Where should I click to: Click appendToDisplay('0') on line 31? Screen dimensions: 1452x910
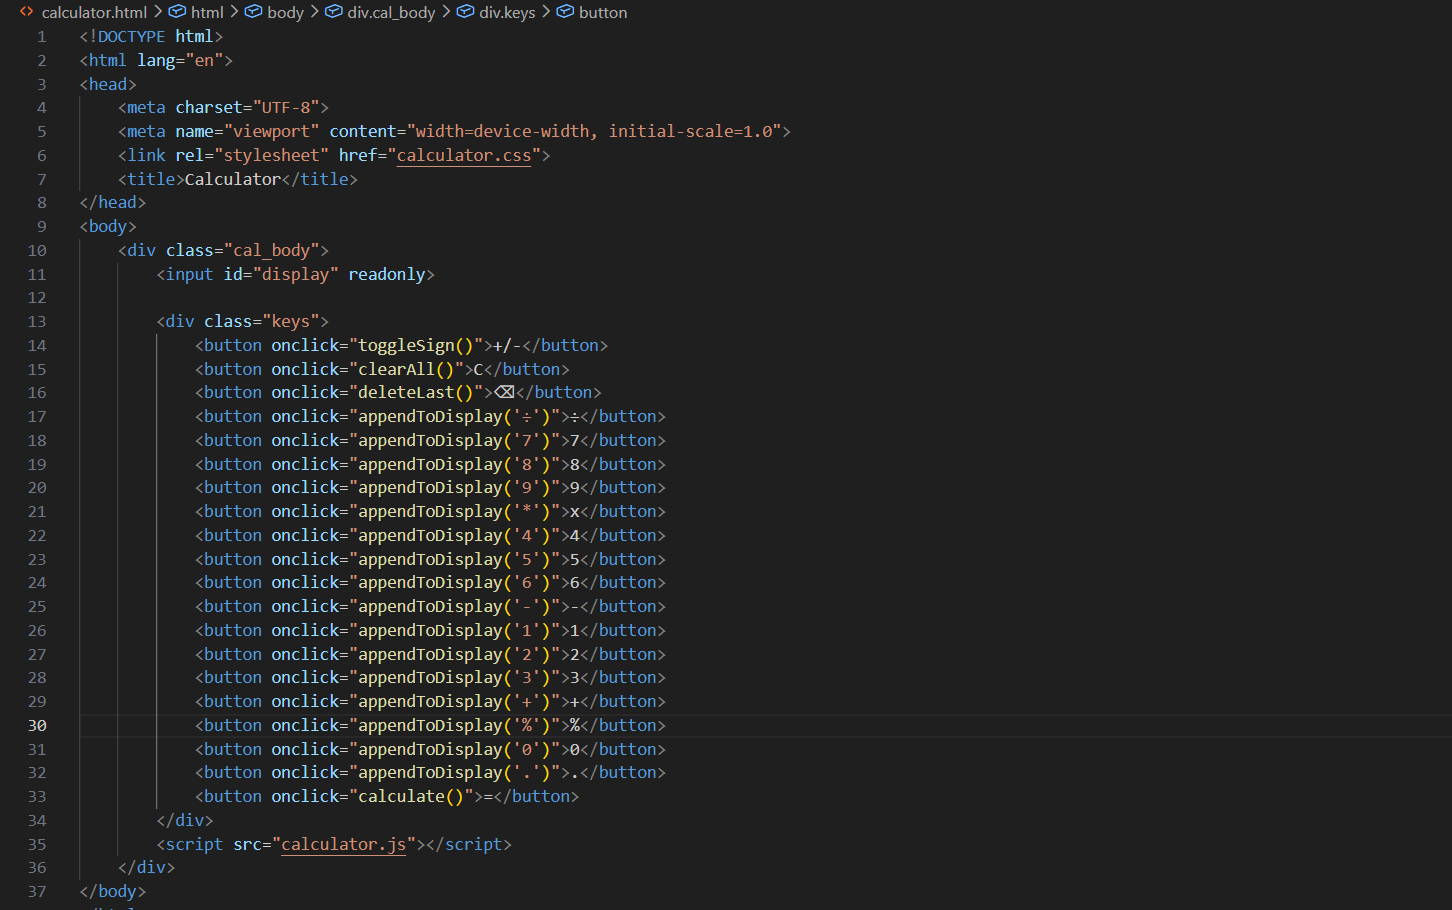(x=454, y=749)
